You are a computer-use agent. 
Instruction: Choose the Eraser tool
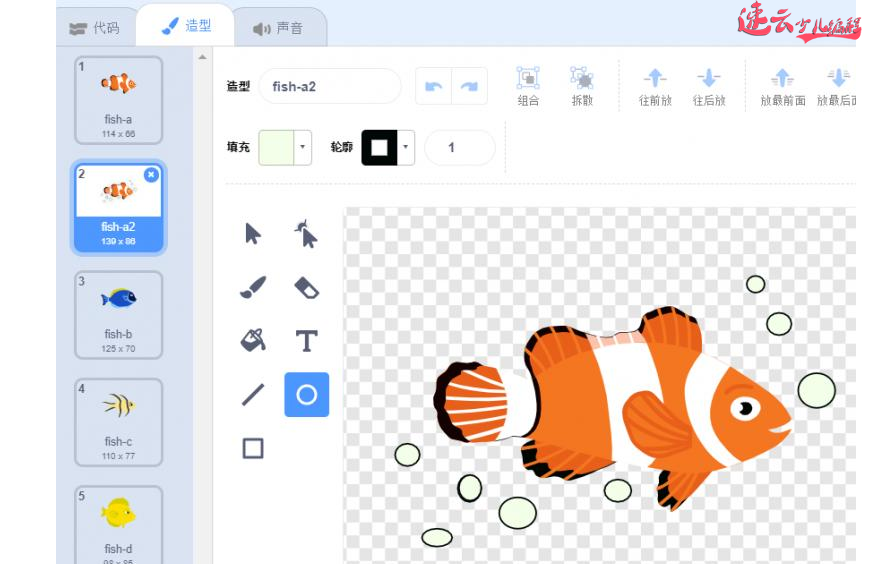[306, 288]
